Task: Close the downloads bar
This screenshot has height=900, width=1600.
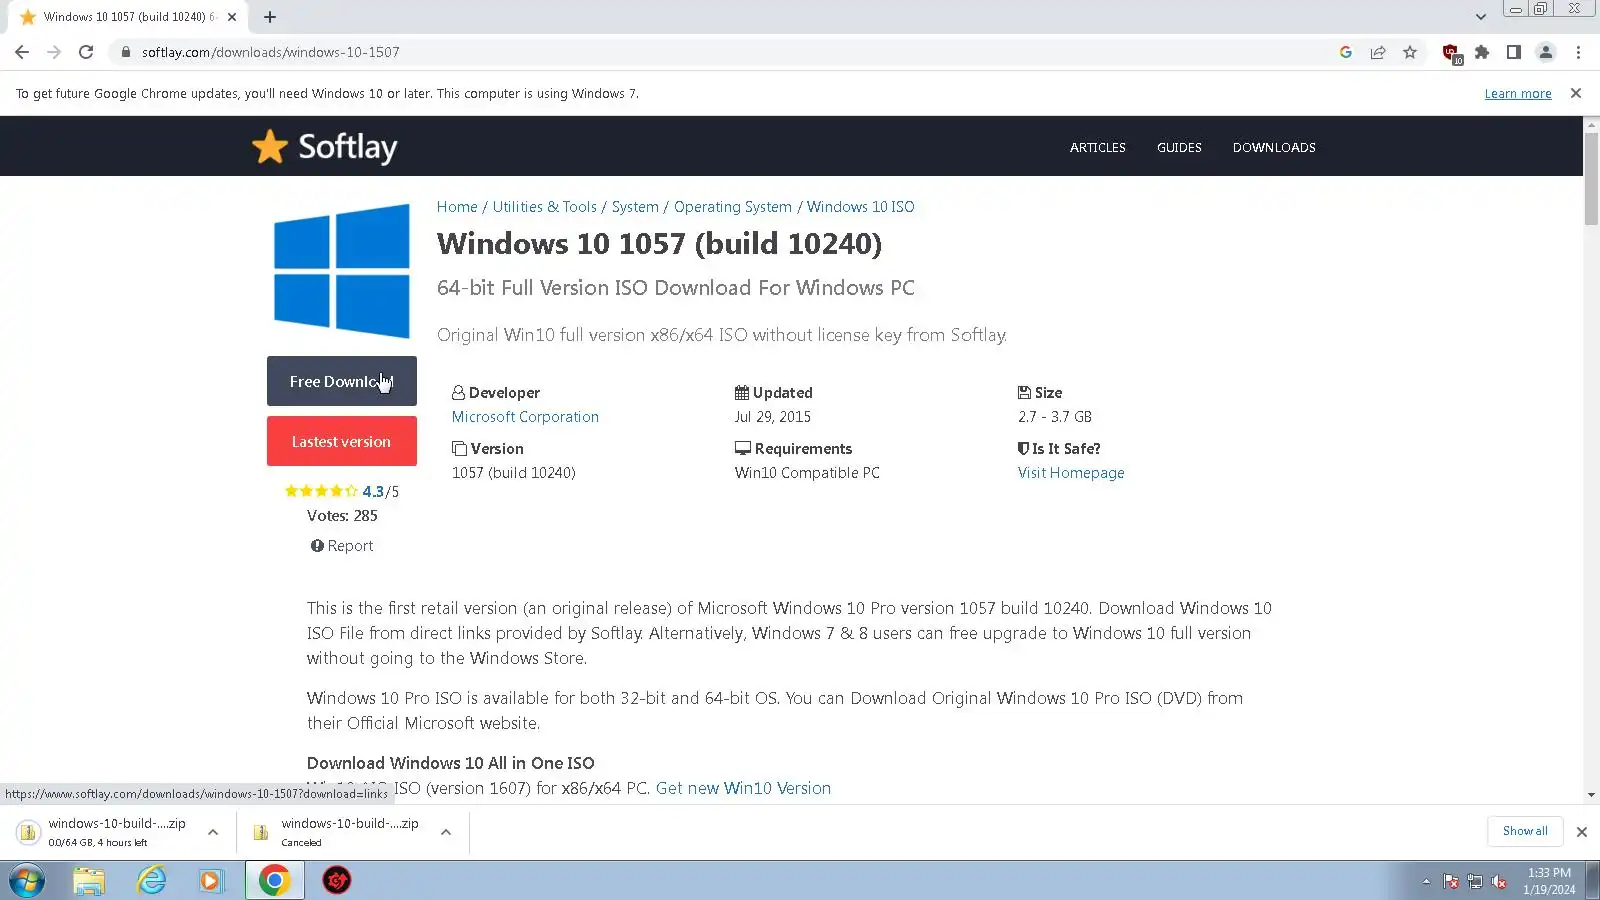Action: (1582, 832)
